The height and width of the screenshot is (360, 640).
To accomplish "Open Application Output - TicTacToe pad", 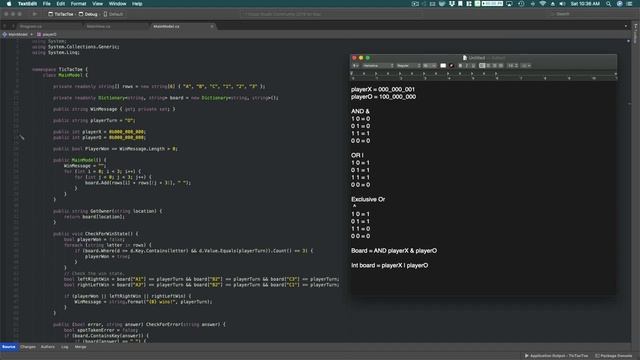I will 556,356.
